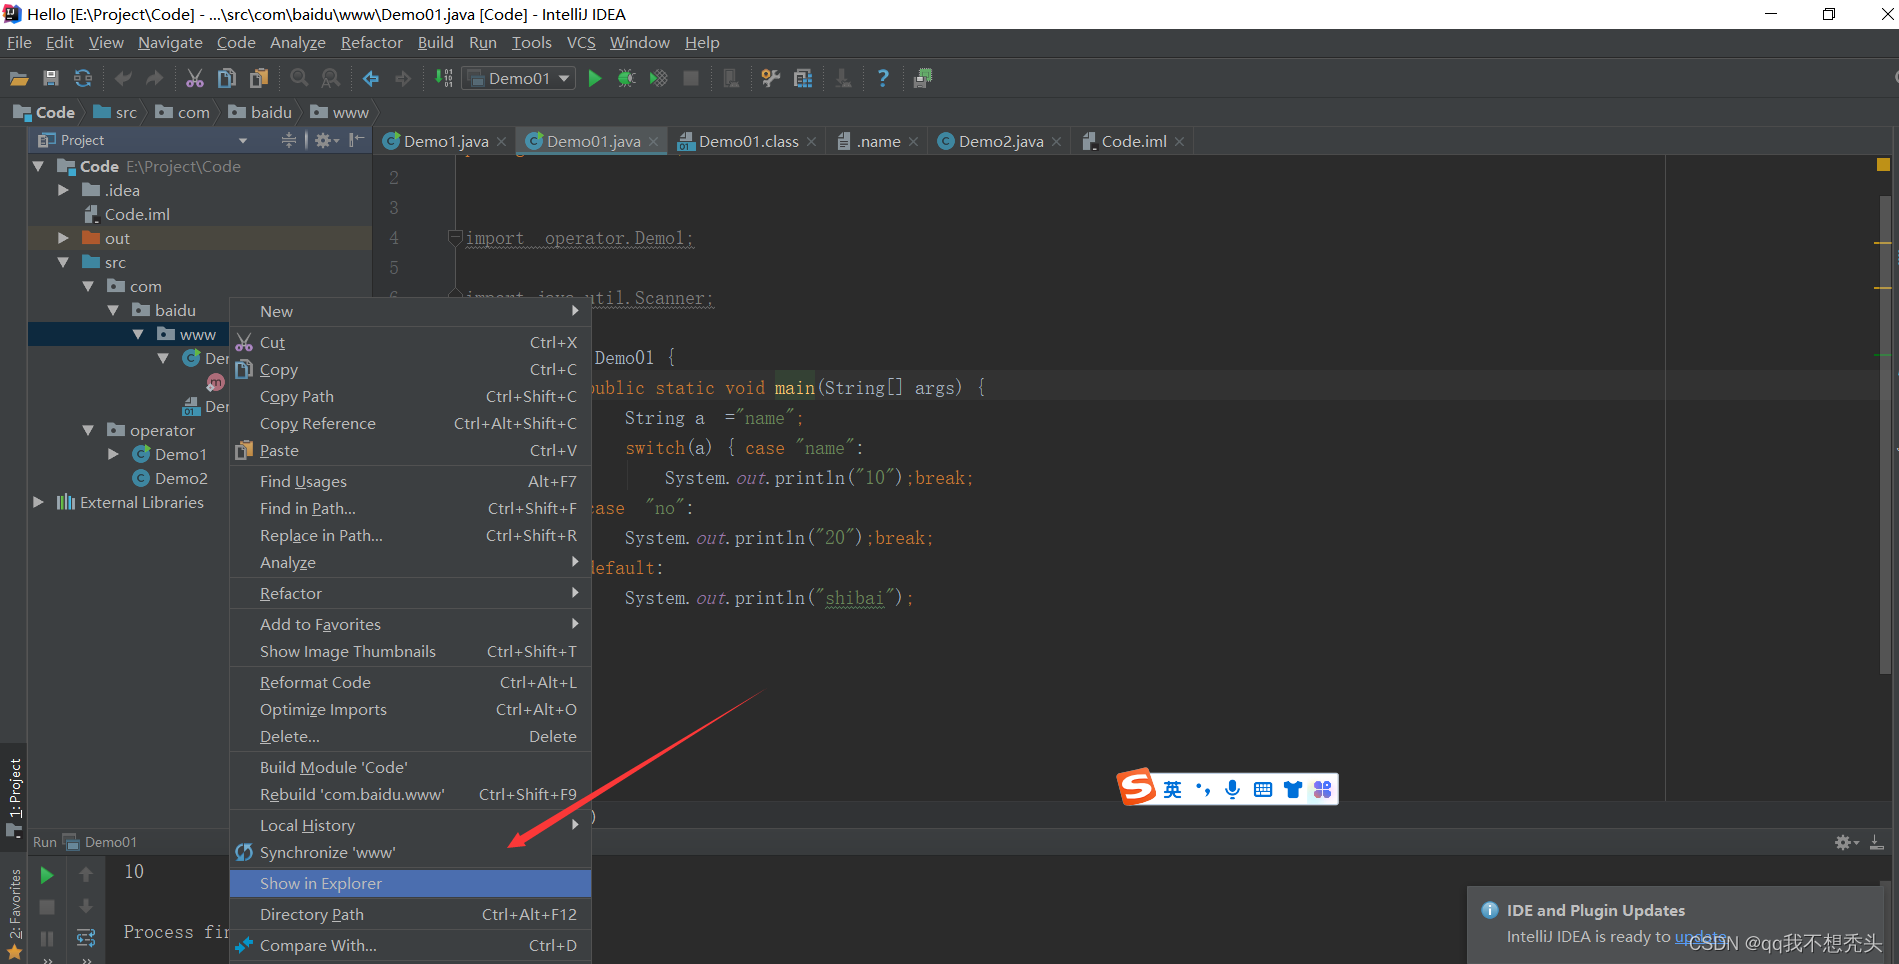Click the editor vertical scrollbar
The height and width of the screenshot is (964, 1899).
point(1885,435)
